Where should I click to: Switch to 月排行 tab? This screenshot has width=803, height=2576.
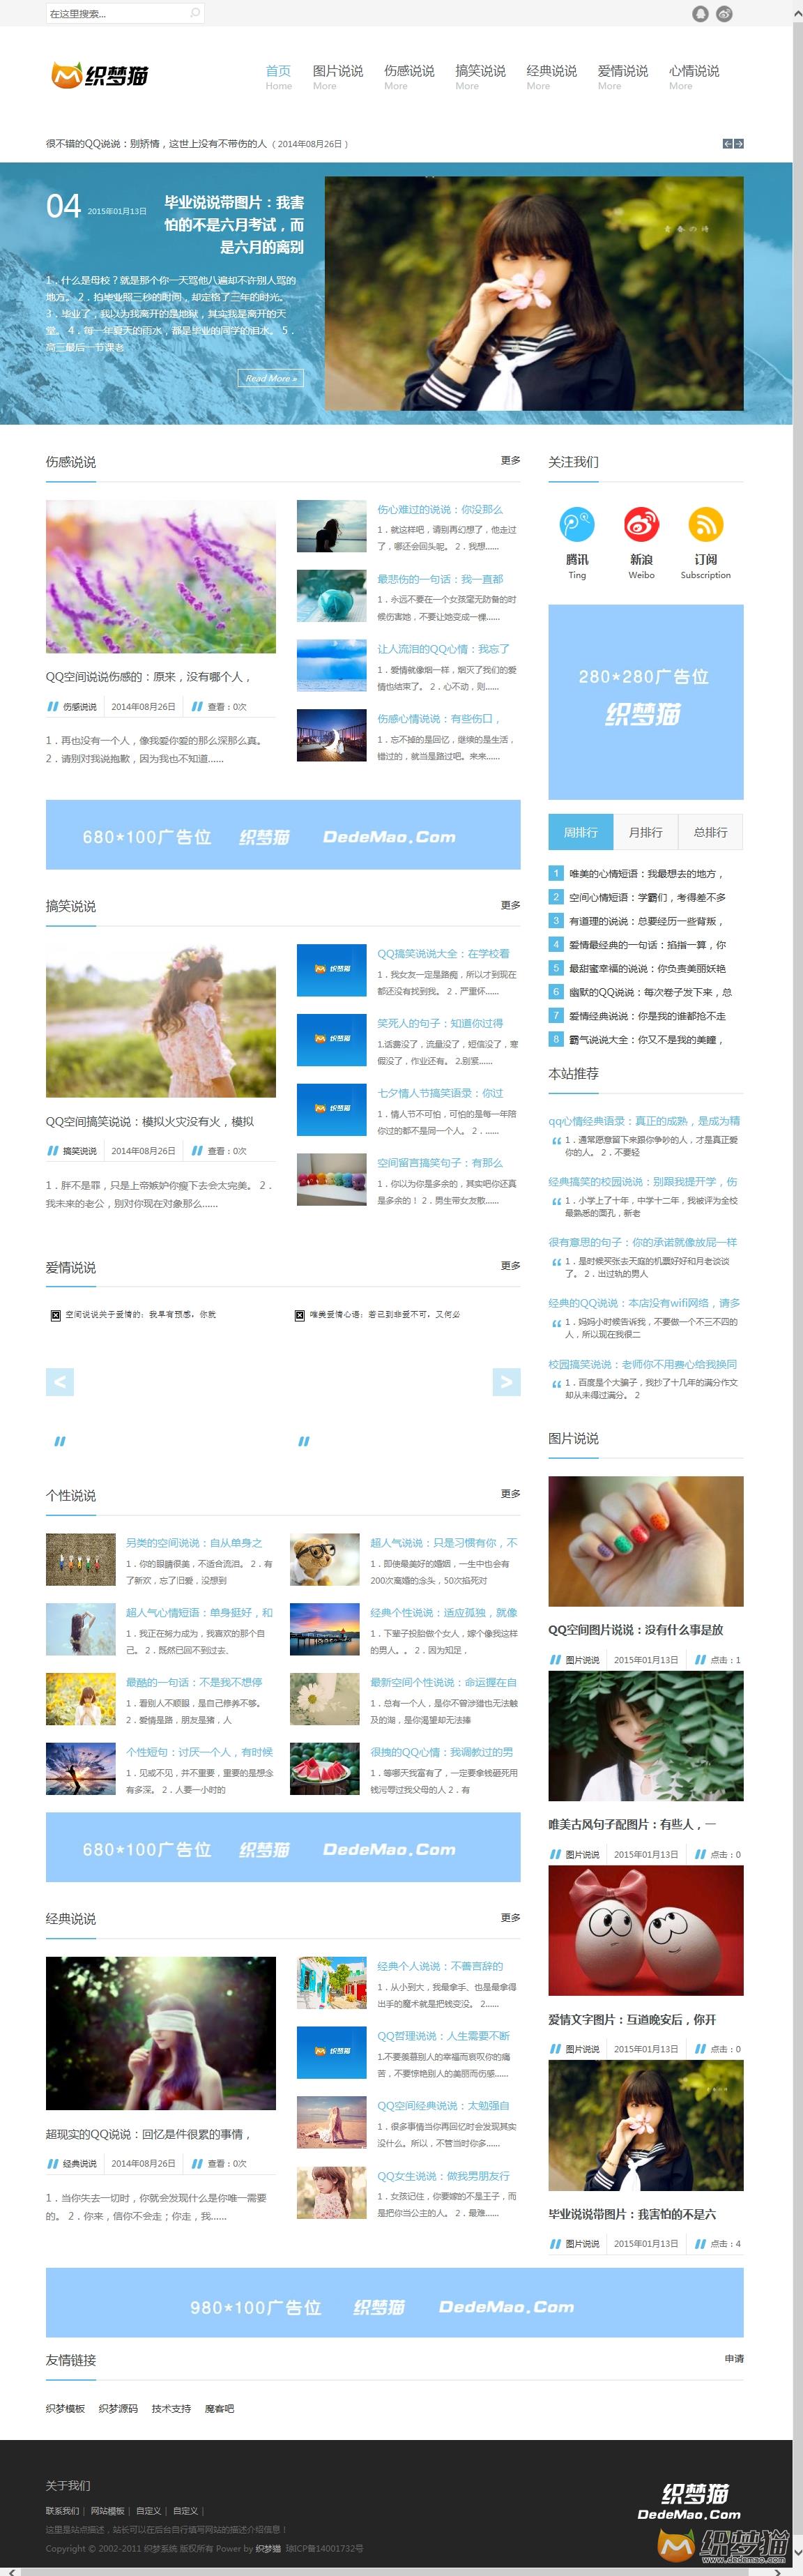tap(645, 832)
